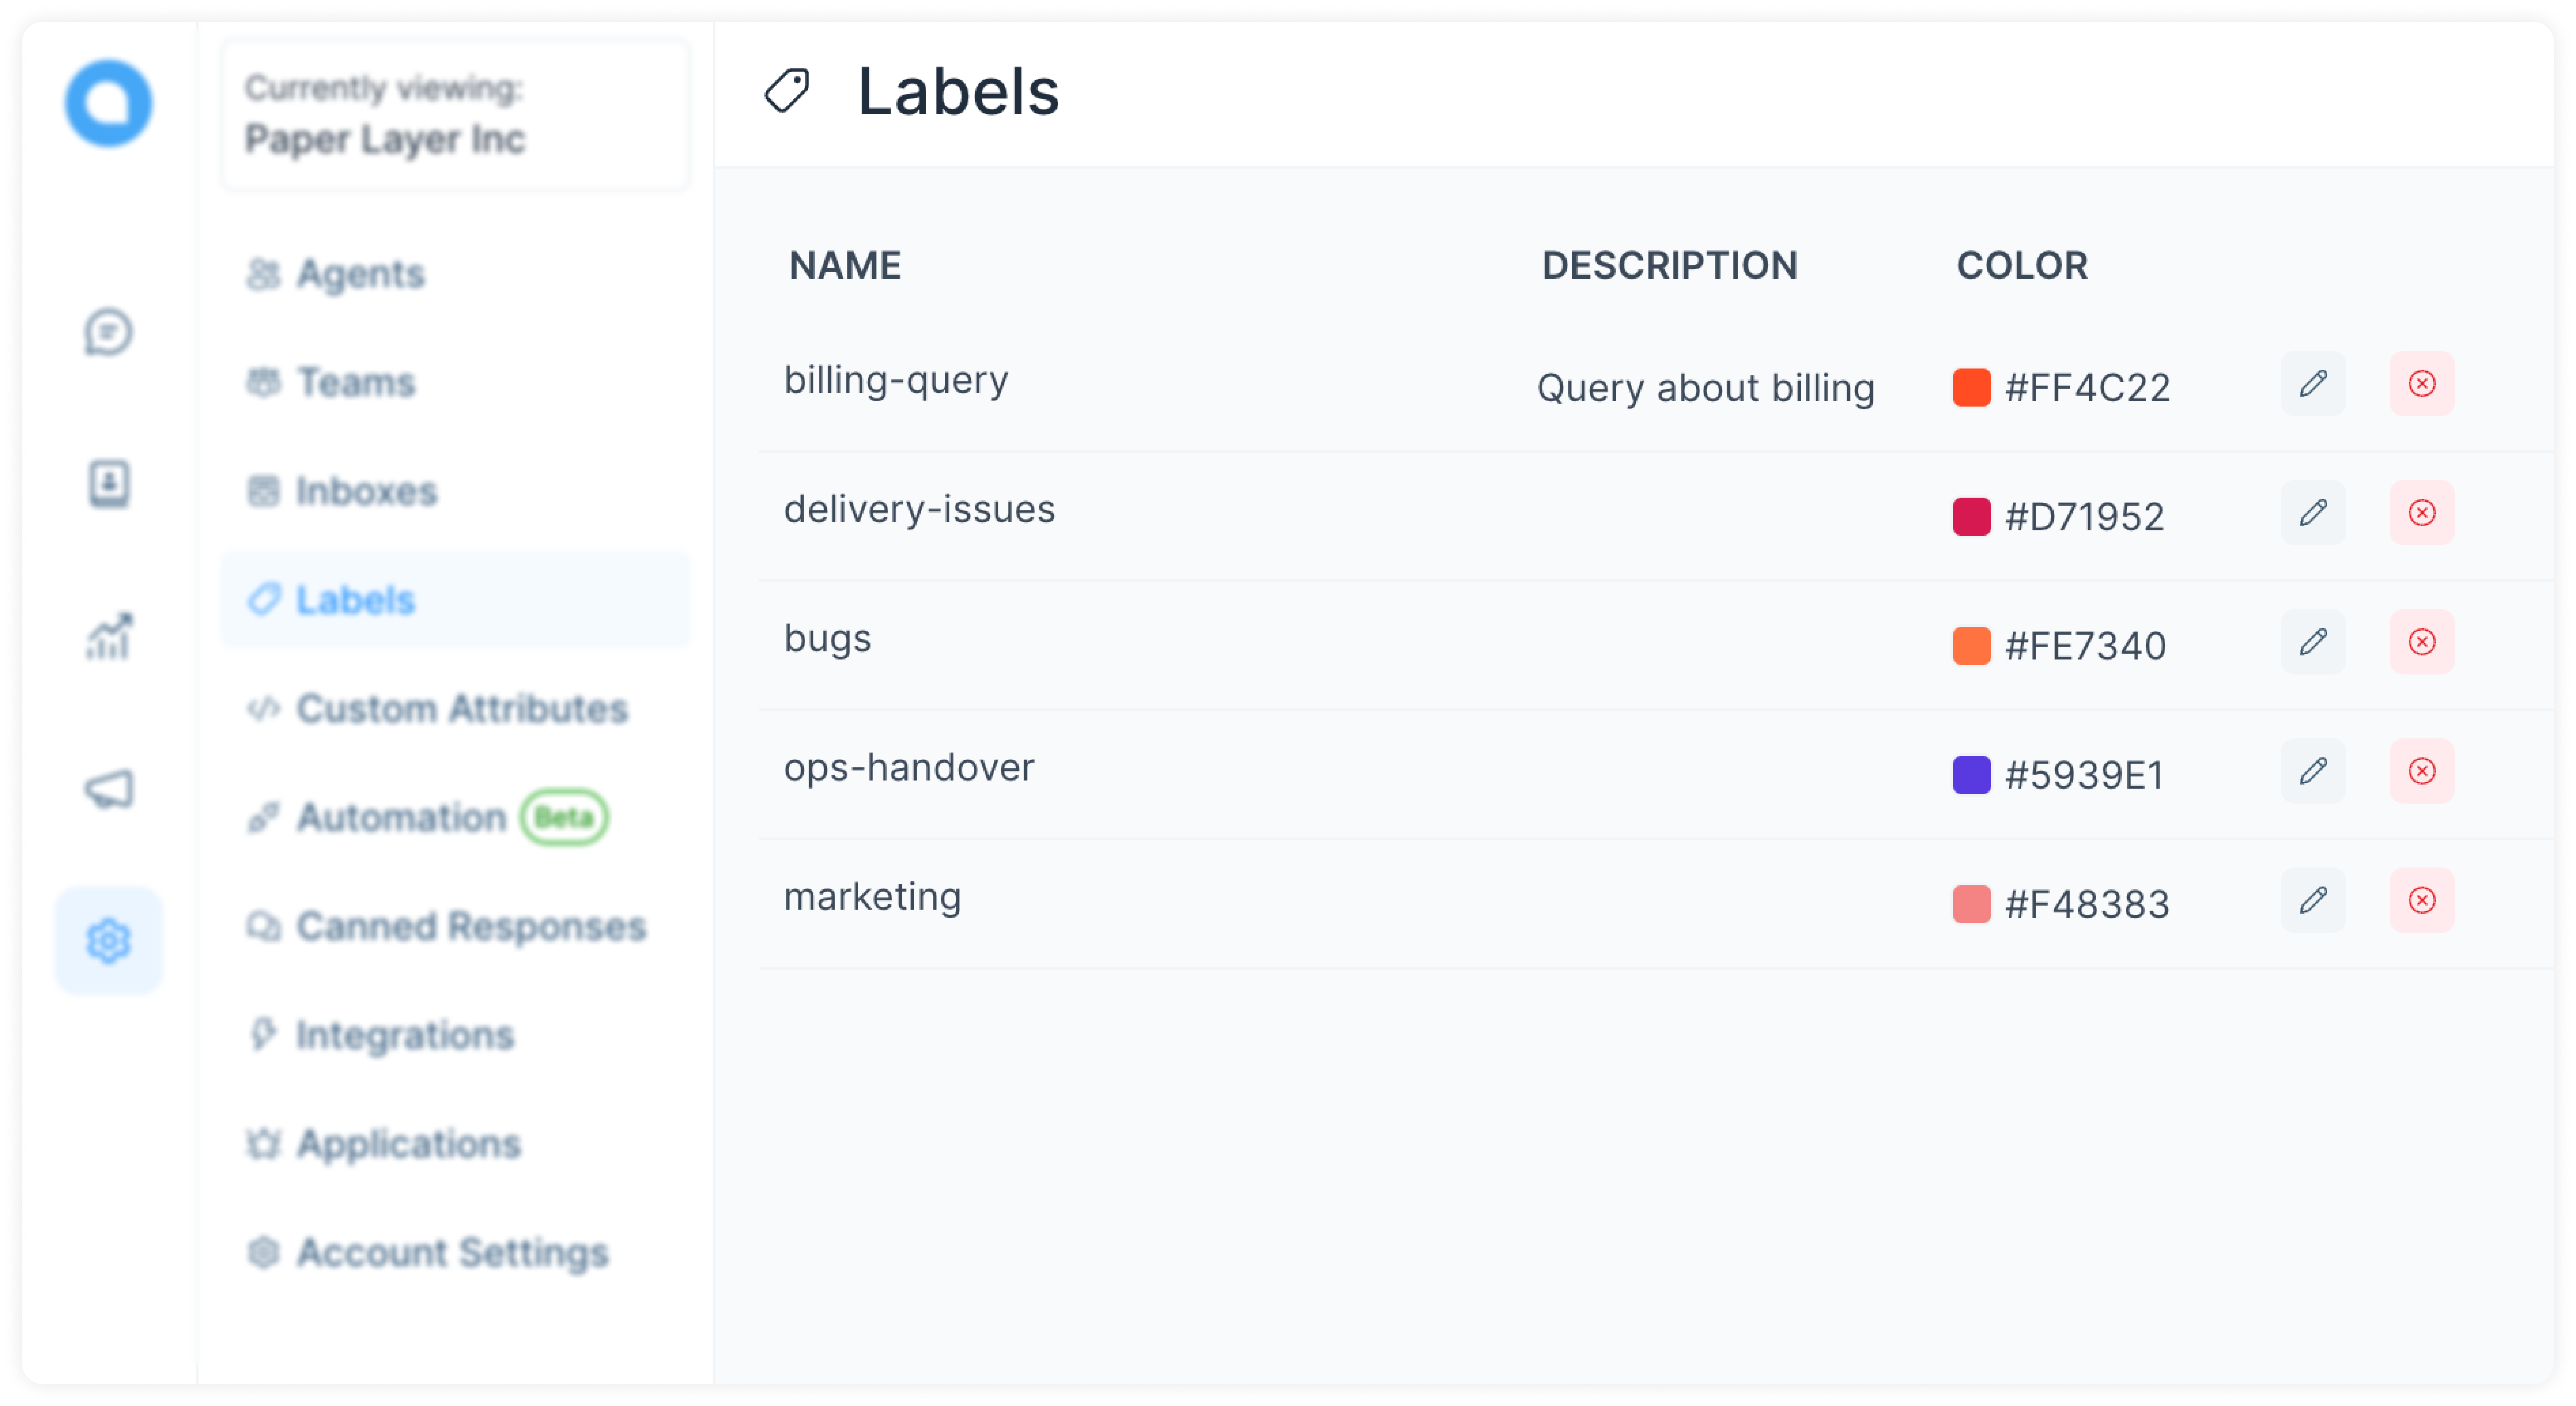Click the delete icon for billing-query label
Image resolution: width=2576 pixels, height=1406 pixels.
pos(2422,384)
